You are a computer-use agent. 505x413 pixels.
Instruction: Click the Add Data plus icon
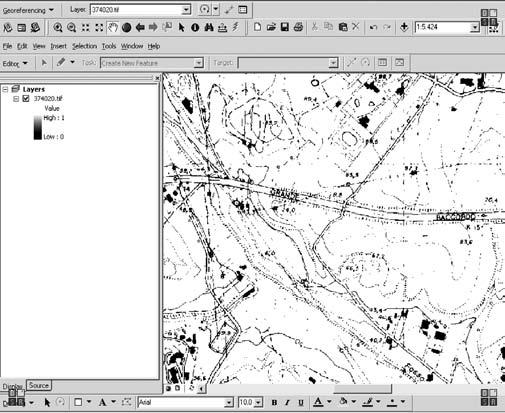(x=404, y=27)
